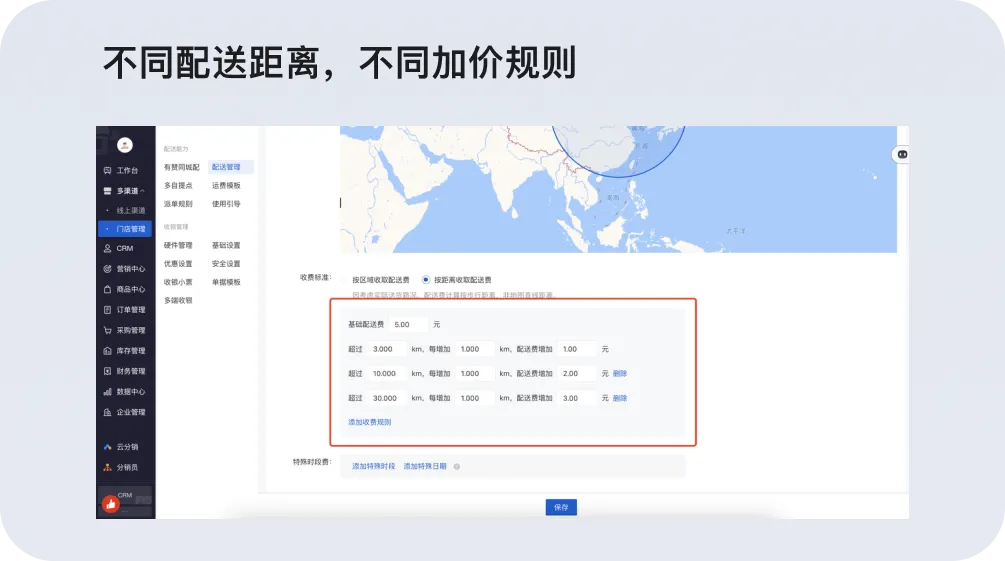Delete the 10.000 km fee rule
The width and height of the screenshot is (1005, 561).
tap(620, 374)
